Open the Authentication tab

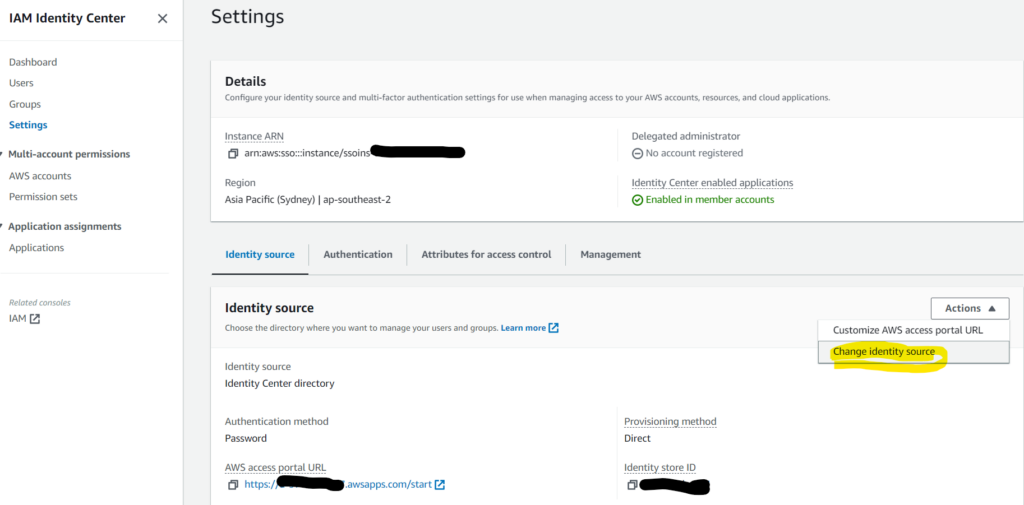coord(358,255)
